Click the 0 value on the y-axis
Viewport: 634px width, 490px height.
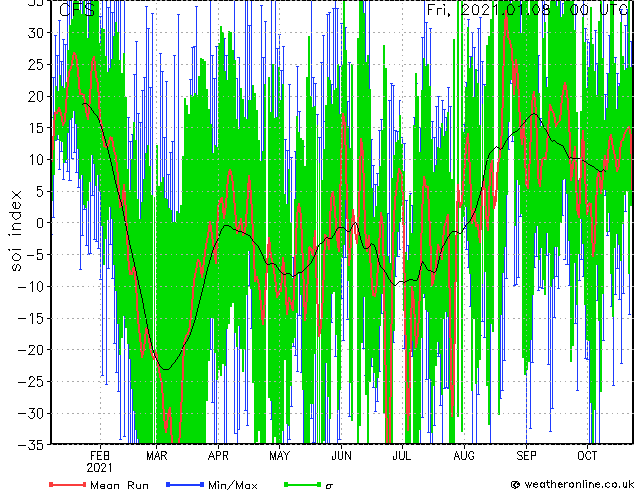click(x=40, y=223)
